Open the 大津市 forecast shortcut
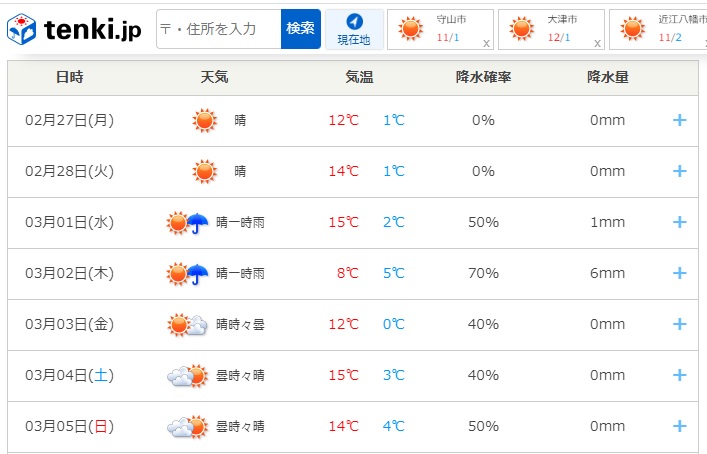The width and height of the screenshot is (707, 454). click(x=547, y=29)
